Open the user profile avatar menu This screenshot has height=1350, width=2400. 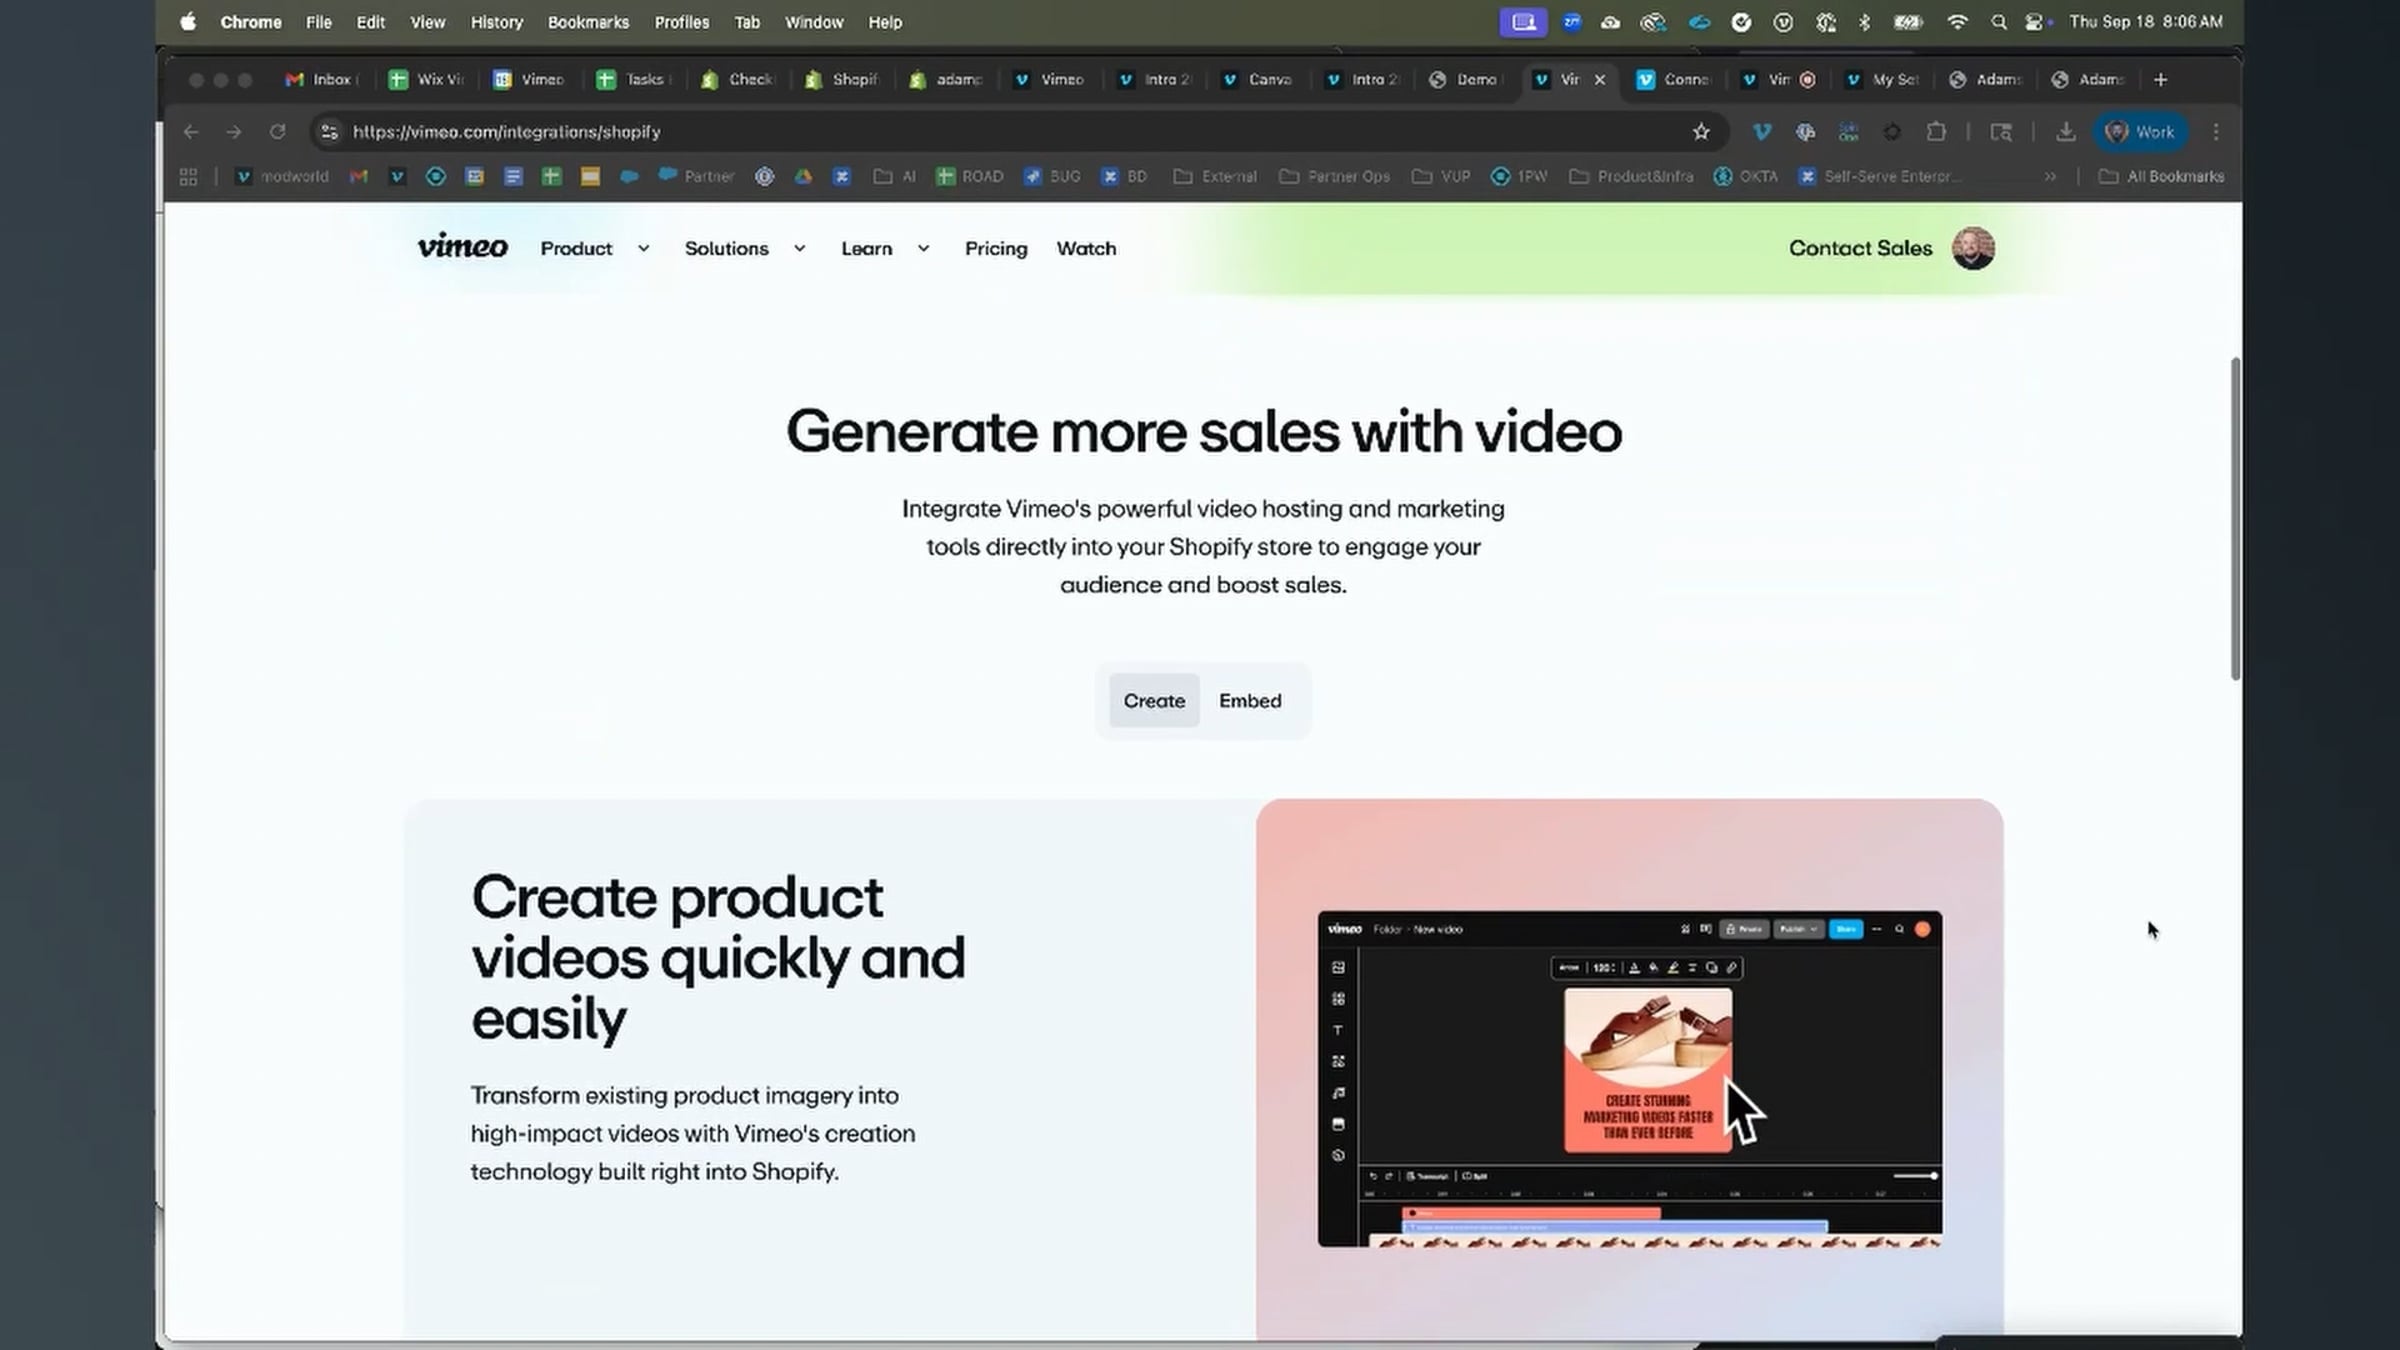1973,248
